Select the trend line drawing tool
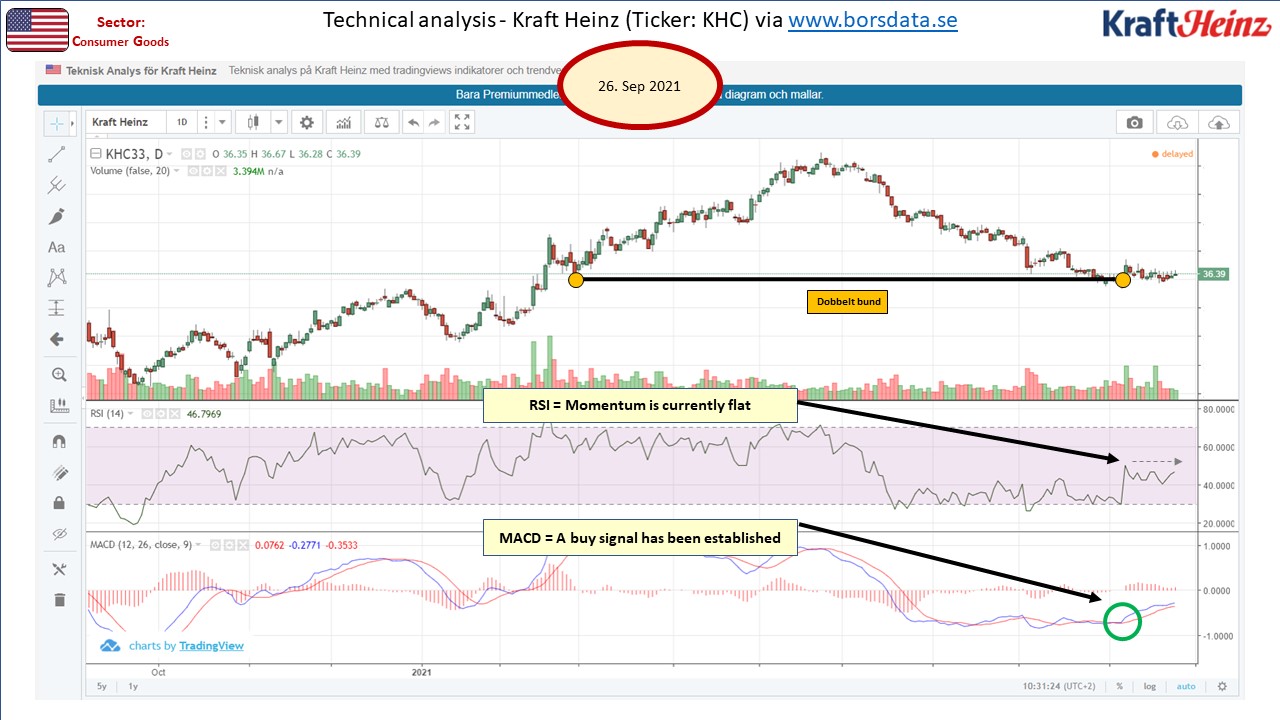This screenshot has height=720, width=1280. coord(56,155)
